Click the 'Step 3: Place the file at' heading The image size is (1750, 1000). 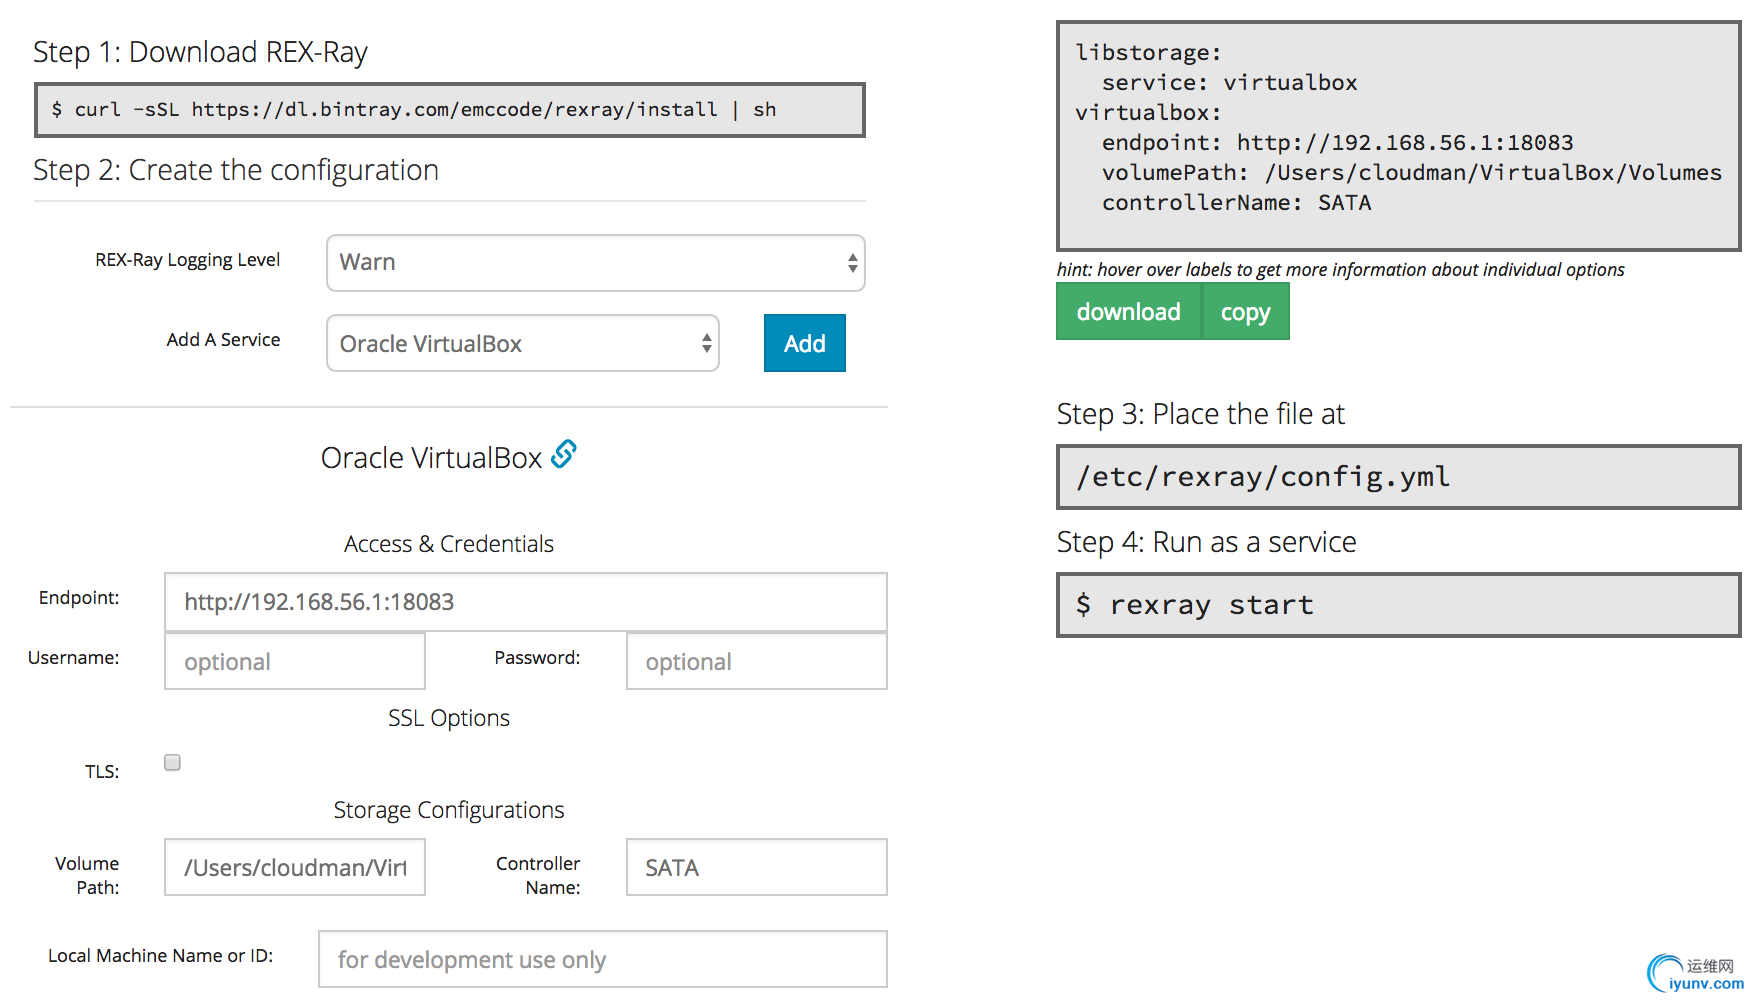click(x=1200, y=414)
